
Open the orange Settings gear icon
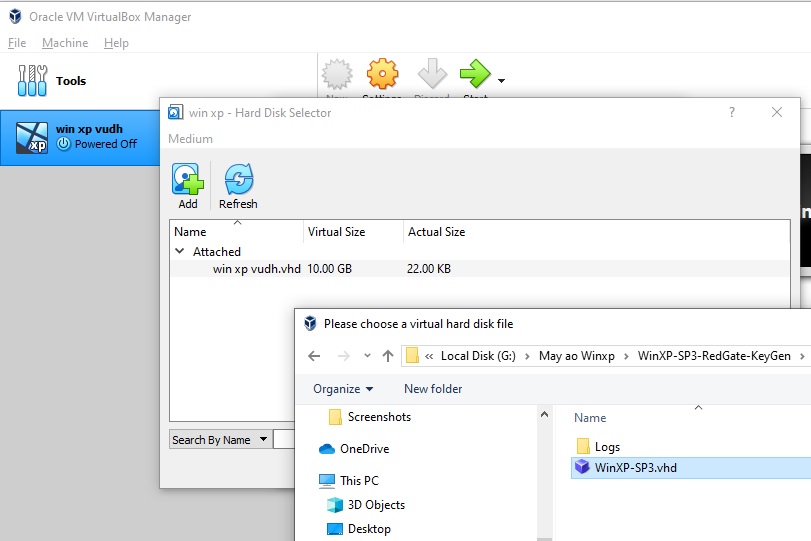point(382,74)
